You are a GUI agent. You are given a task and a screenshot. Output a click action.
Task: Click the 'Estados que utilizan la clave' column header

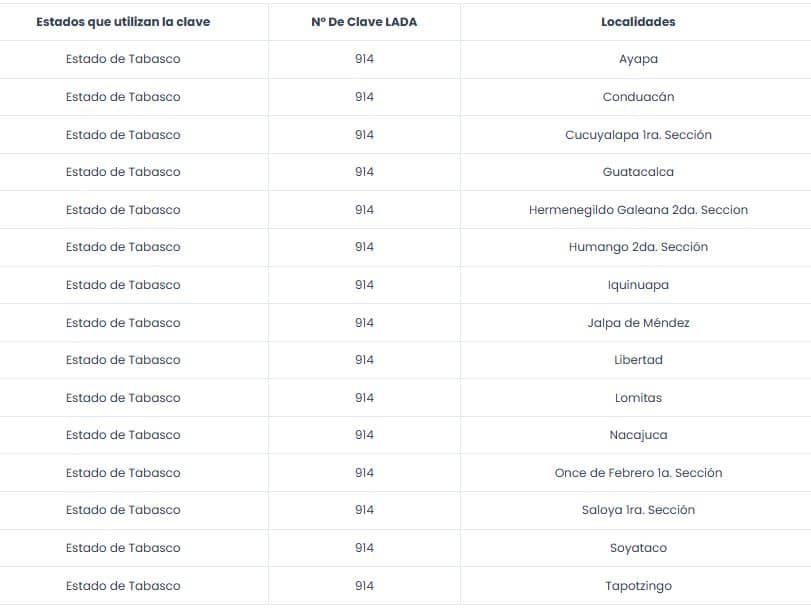(123, 22)
